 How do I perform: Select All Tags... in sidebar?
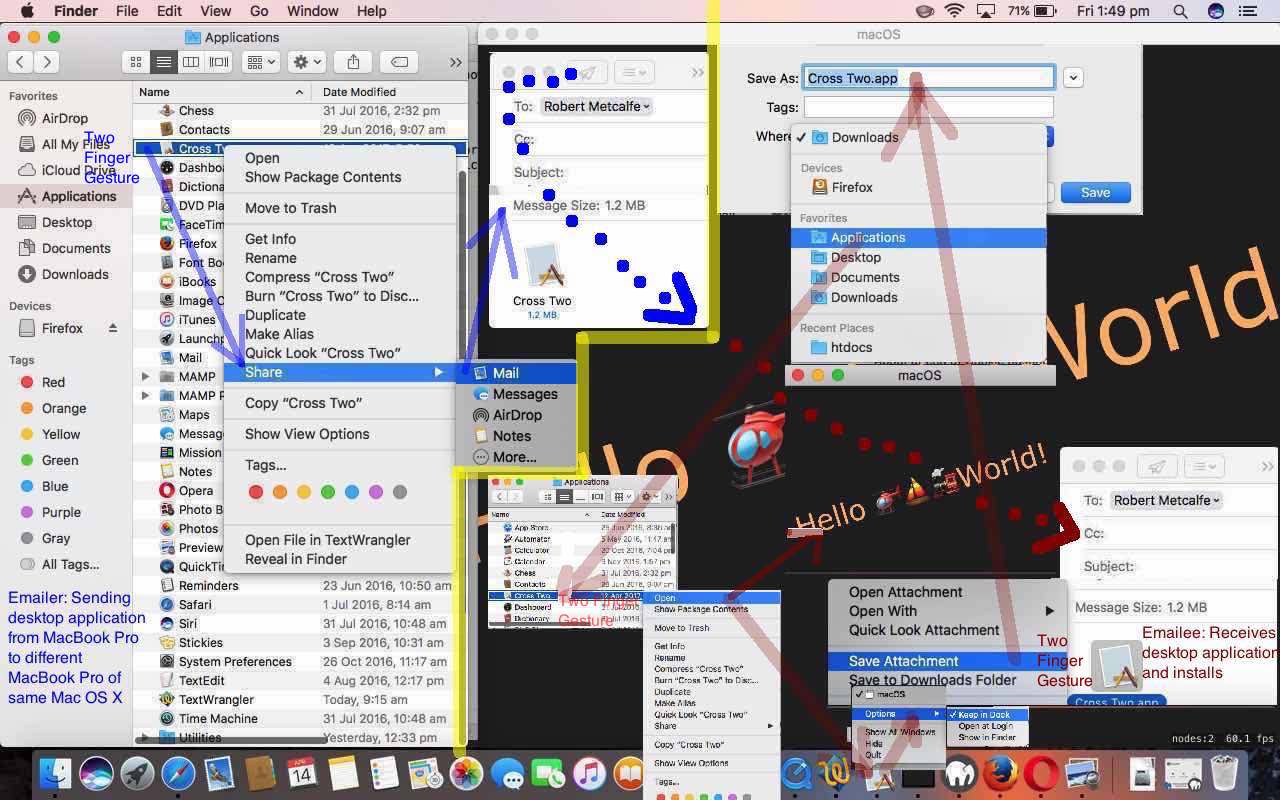(x=70, y=564)
